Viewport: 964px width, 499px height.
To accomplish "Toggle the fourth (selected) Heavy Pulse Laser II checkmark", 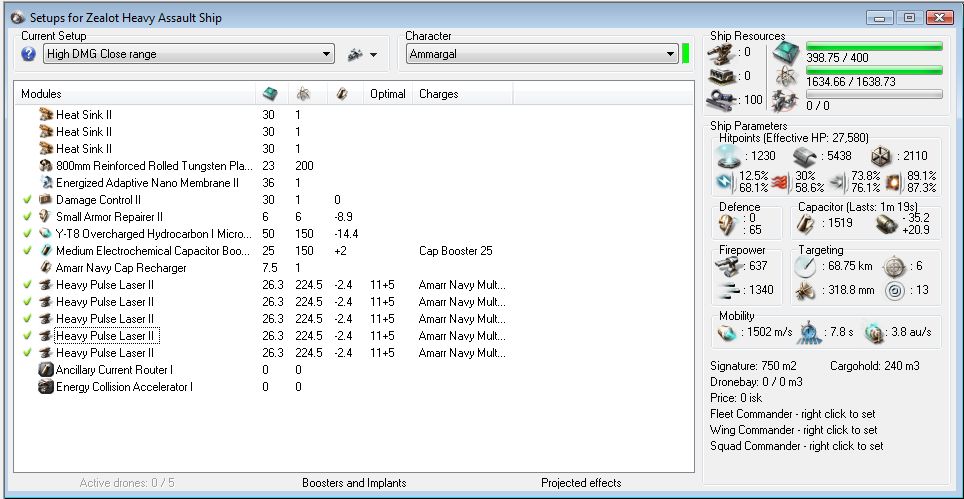I will click(x=27, y=336).
